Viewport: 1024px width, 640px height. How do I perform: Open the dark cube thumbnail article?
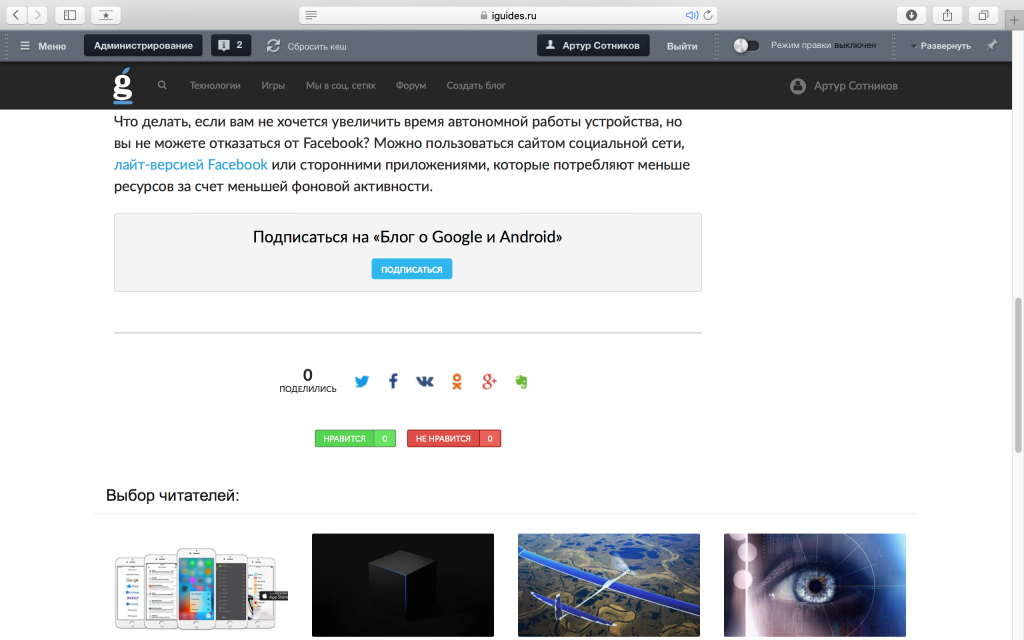pos(403,585)
